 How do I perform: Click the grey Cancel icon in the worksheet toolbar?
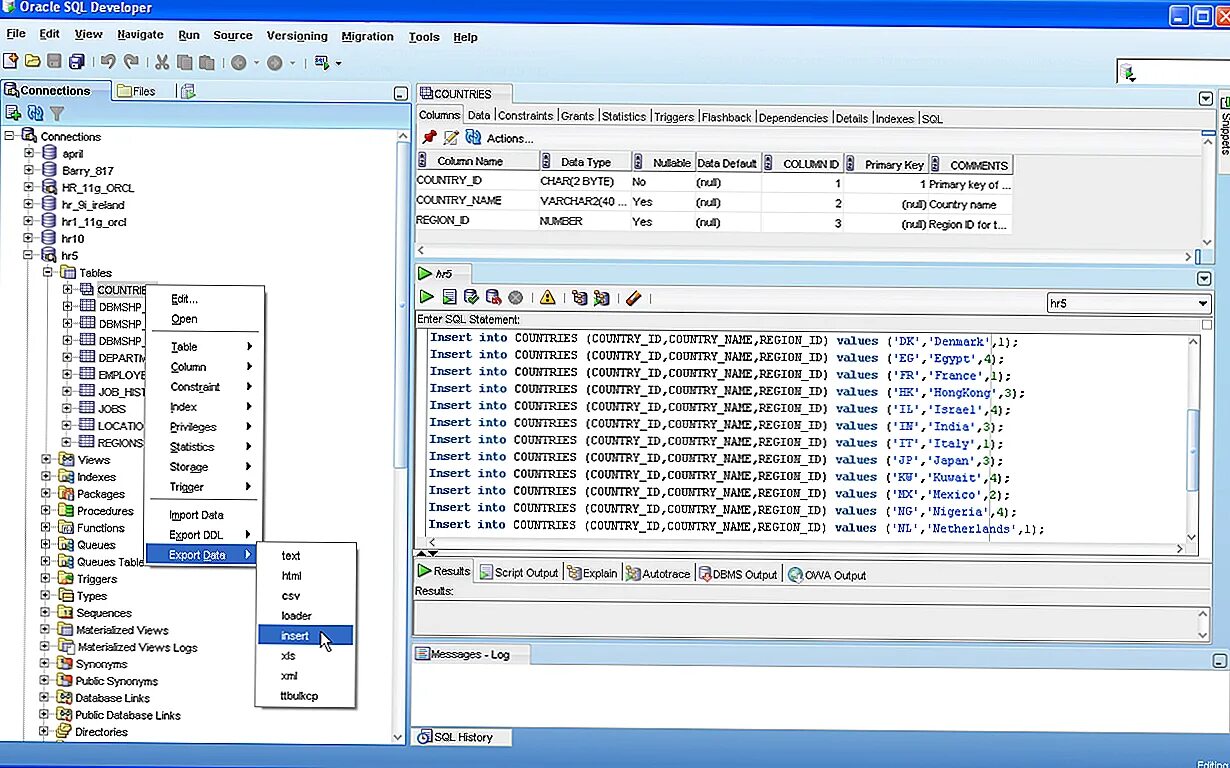(x=516, y=297)
